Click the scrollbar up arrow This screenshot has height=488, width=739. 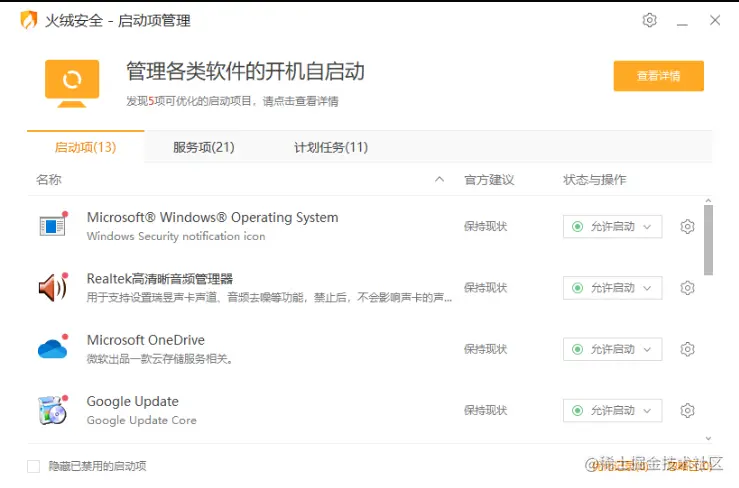[708, 201]
